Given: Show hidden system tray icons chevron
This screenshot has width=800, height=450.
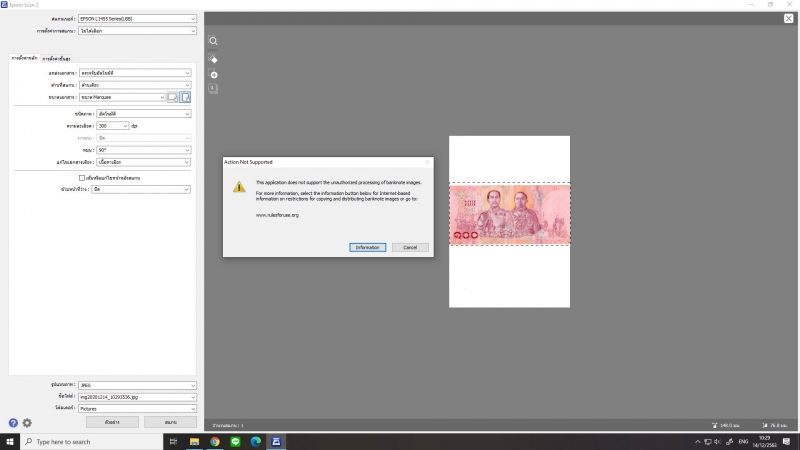Looking at the screenshot, I should (x=697, y=442).
